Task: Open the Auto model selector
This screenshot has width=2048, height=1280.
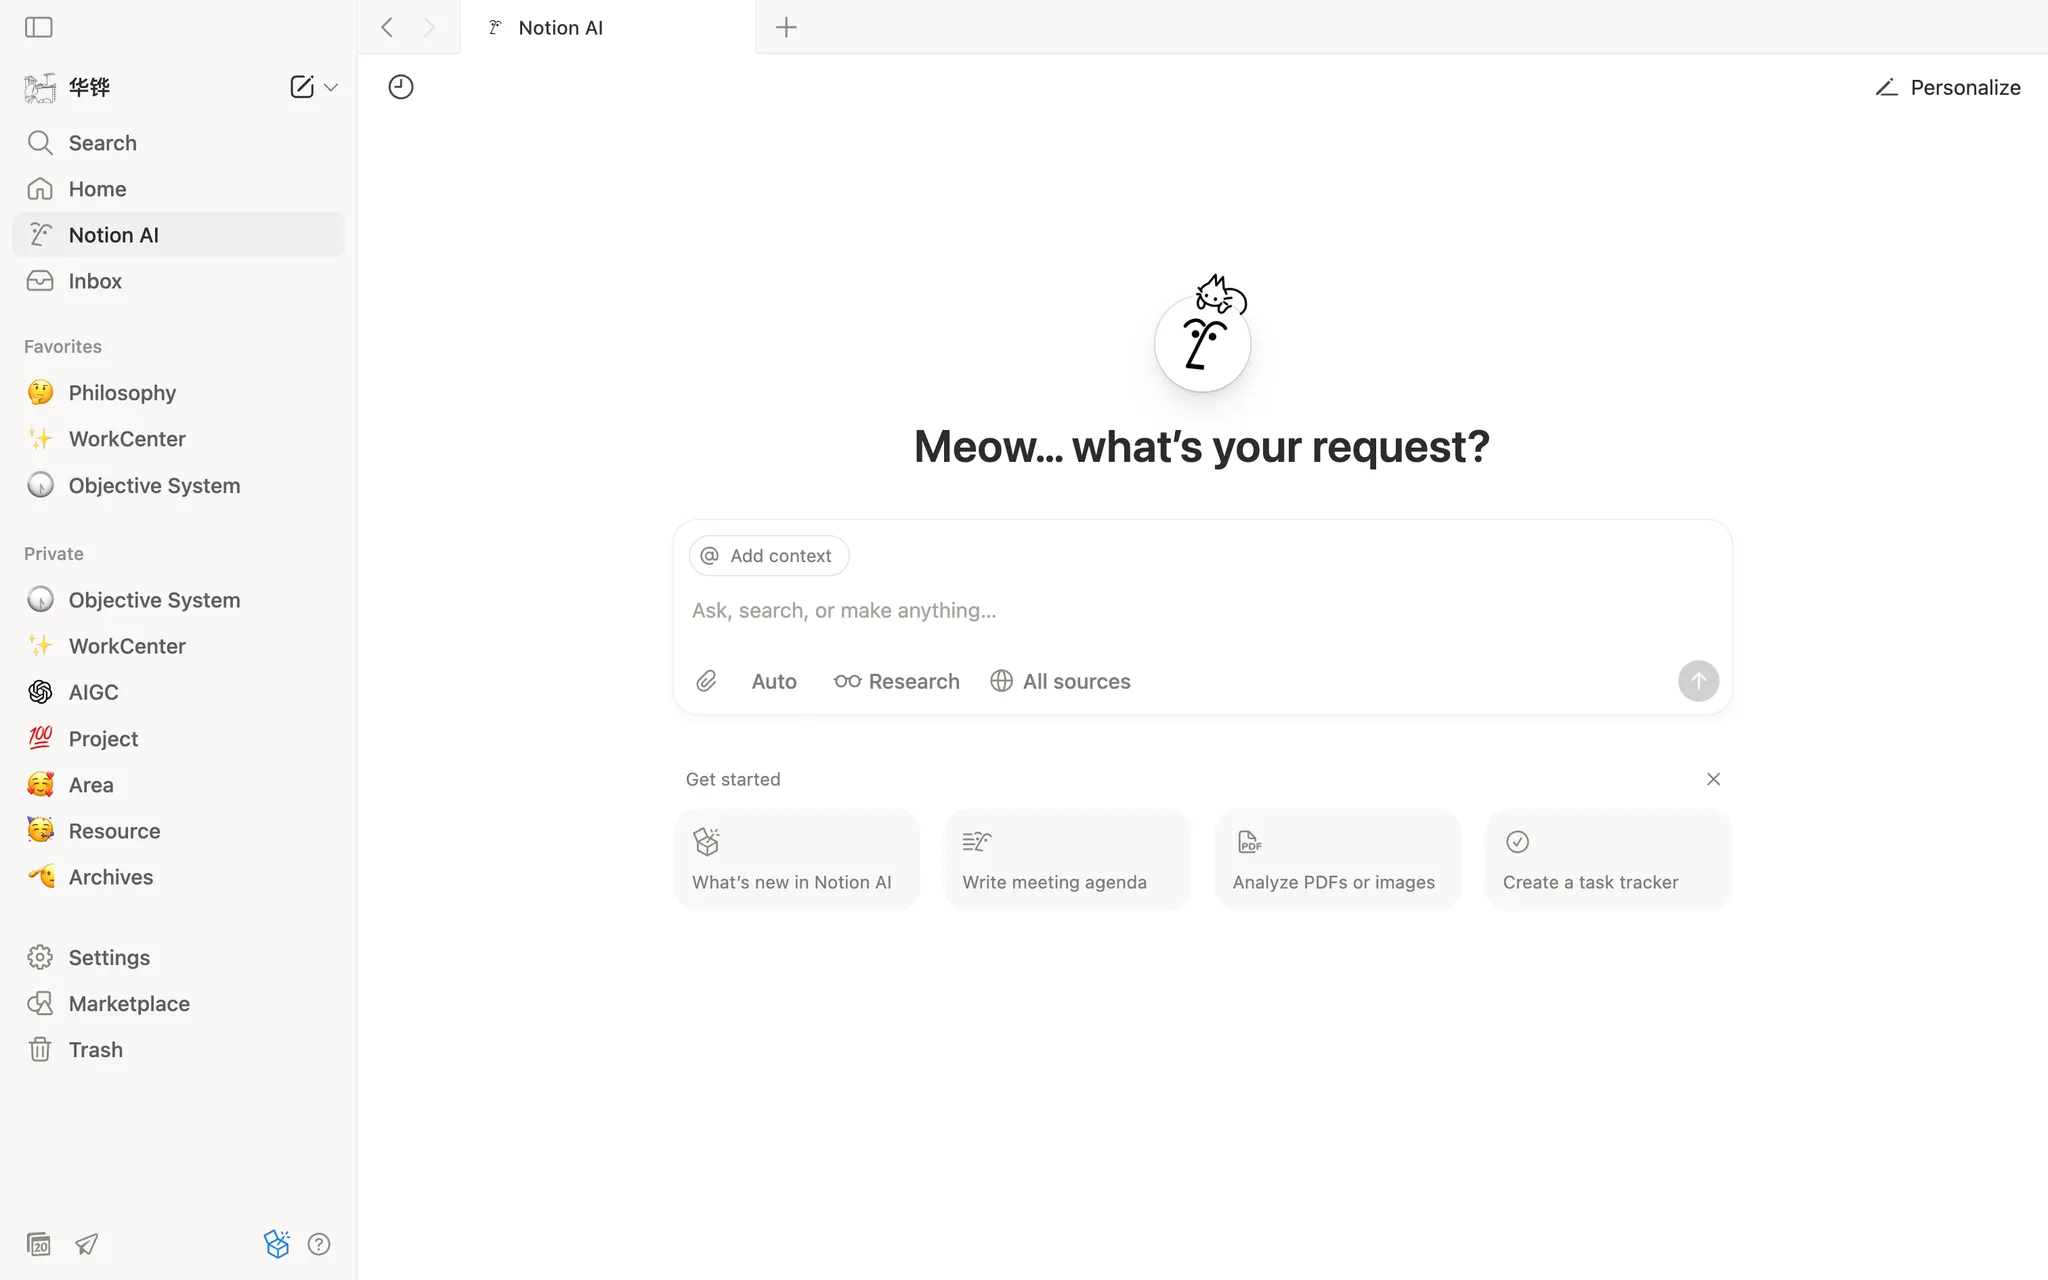Action: coord(774,681)
